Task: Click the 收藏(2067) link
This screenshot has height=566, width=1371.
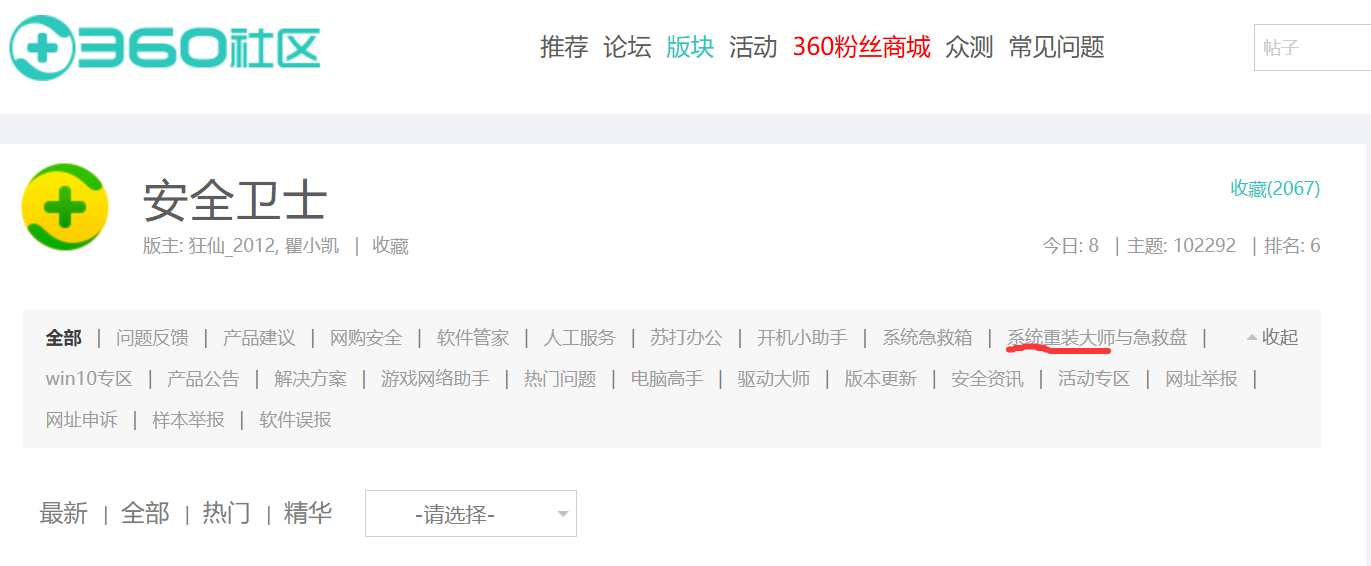Action: pos(1274,188)
